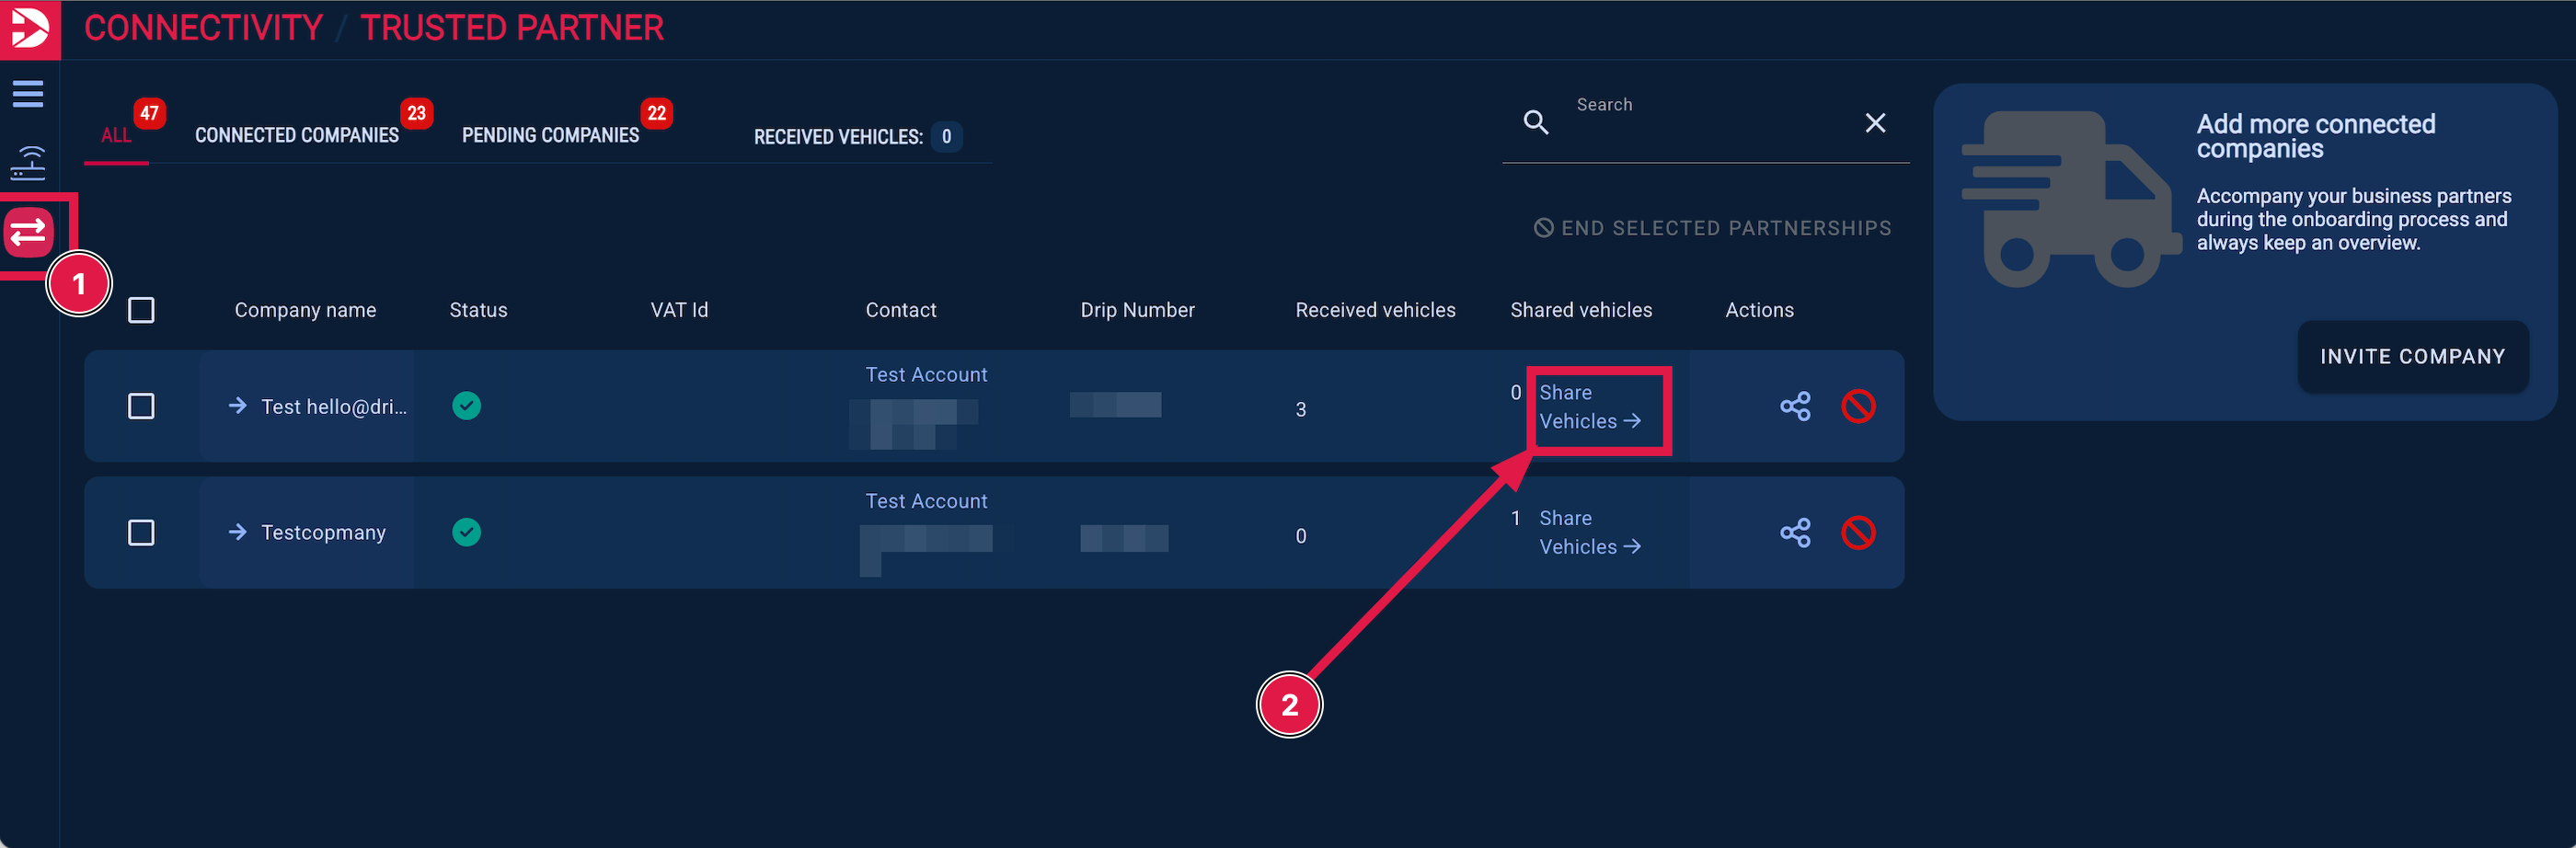This screenshot has width=2576, height=848.
Task: Check the Testcopmany row checkbox
Action: (x=141, y=533)
